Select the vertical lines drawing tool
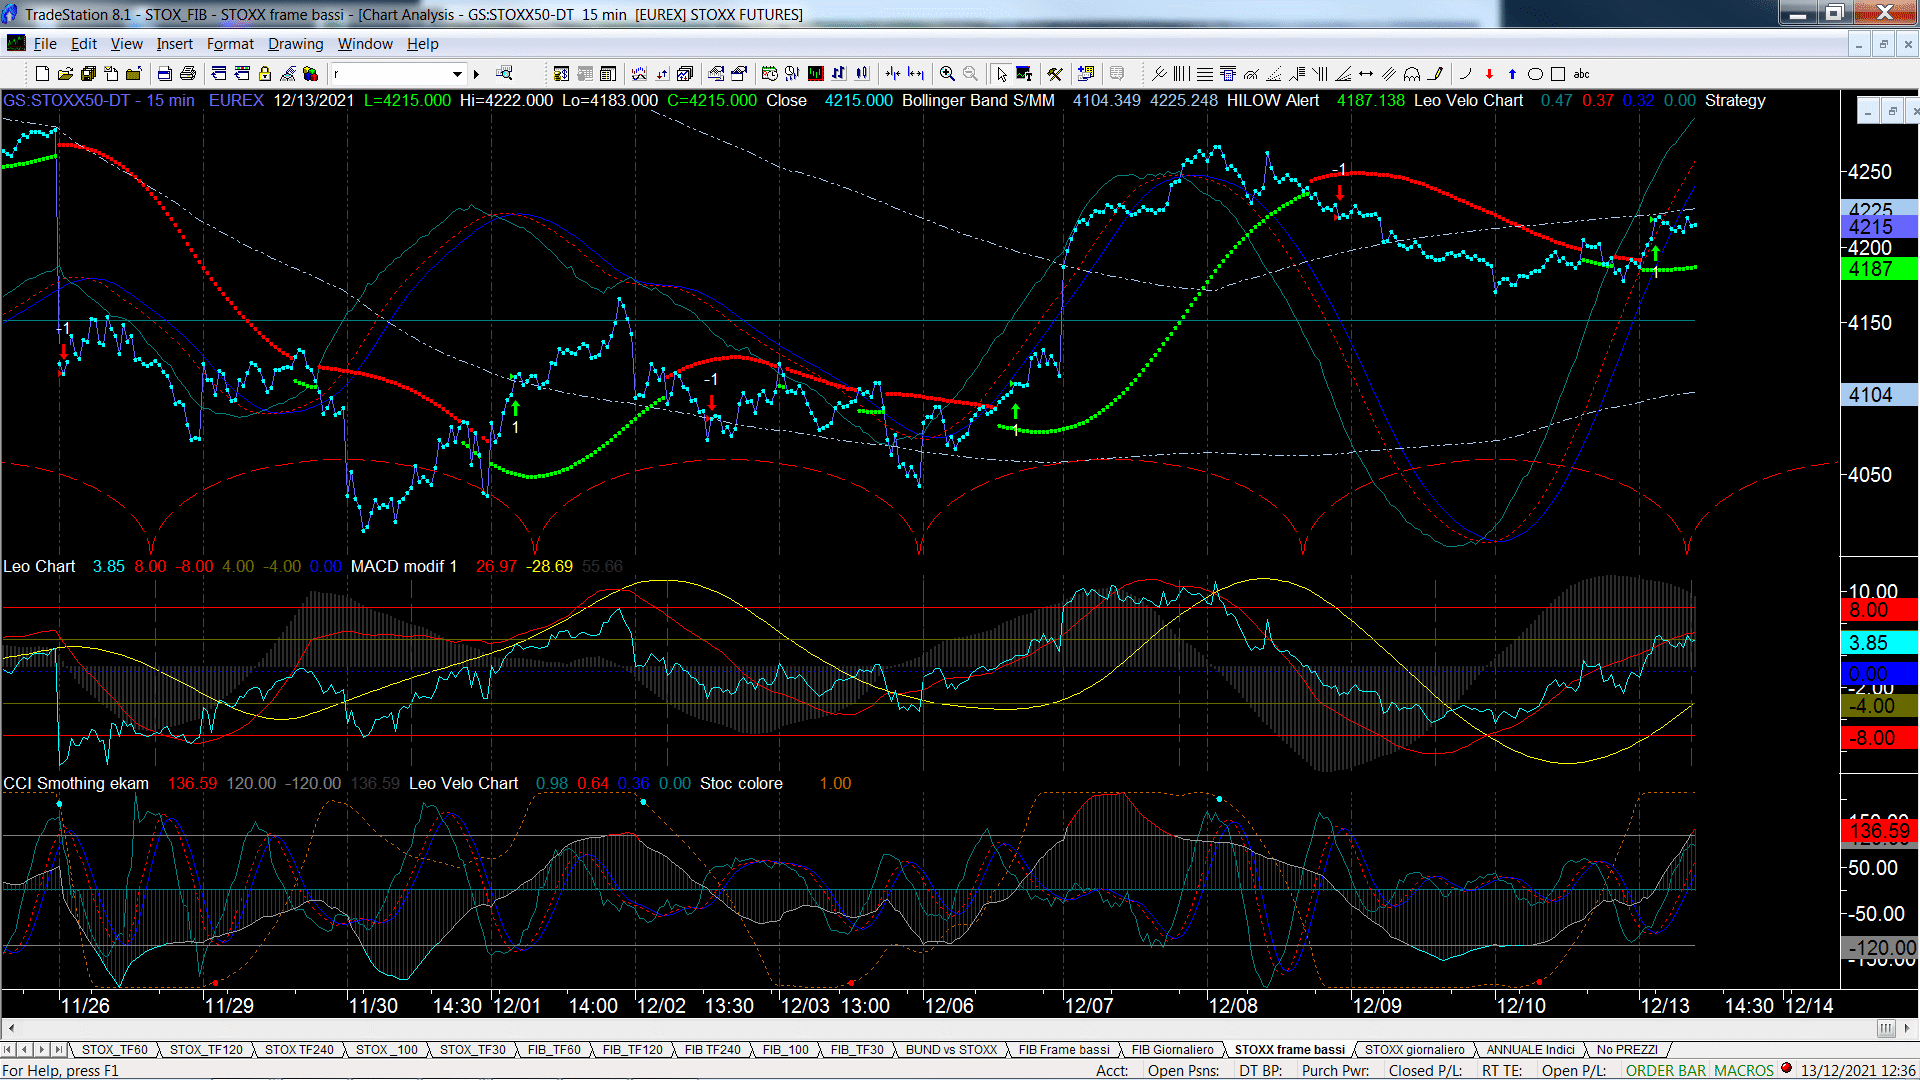This screenshot has height=1080, width=1920. click(1181, 74)
